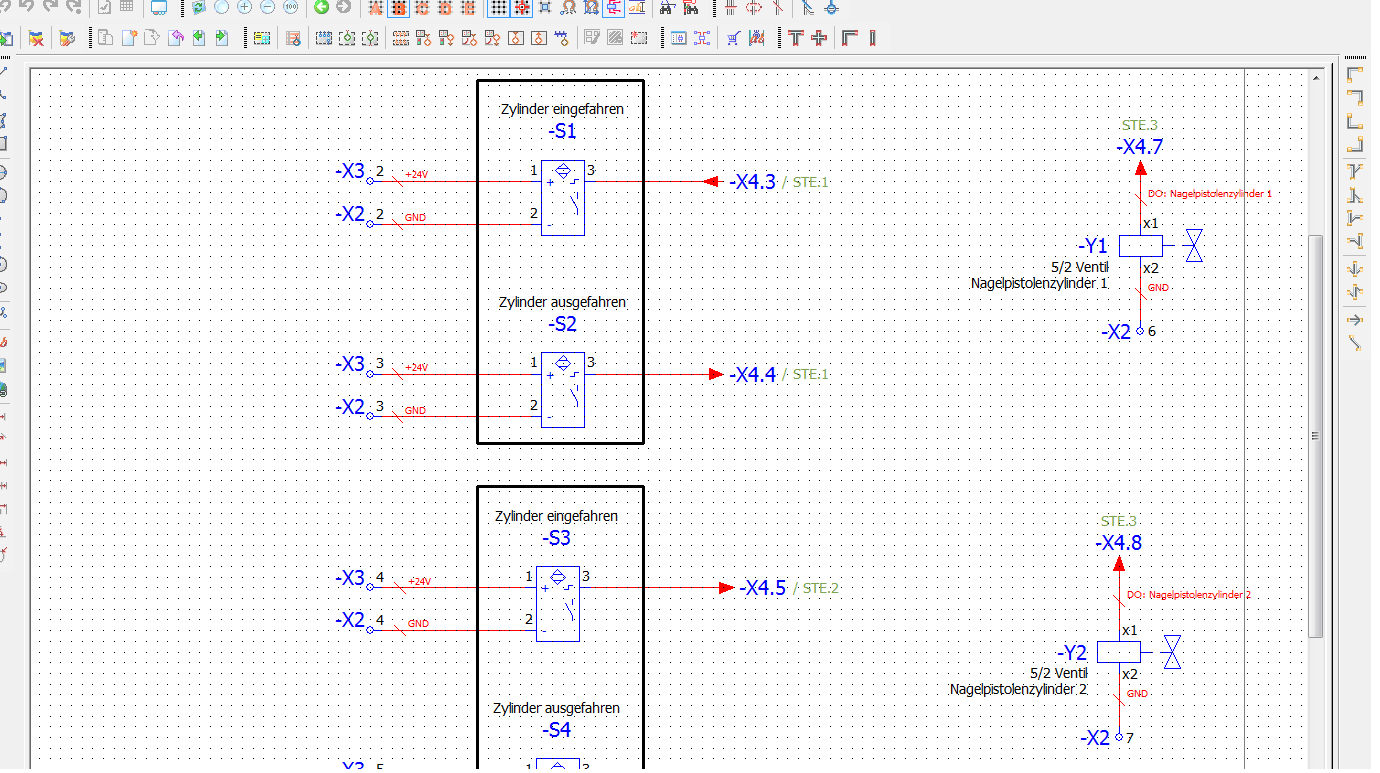Click cross-reference -X4.5
Screen dimensions: 1380x773
point(763,588)
